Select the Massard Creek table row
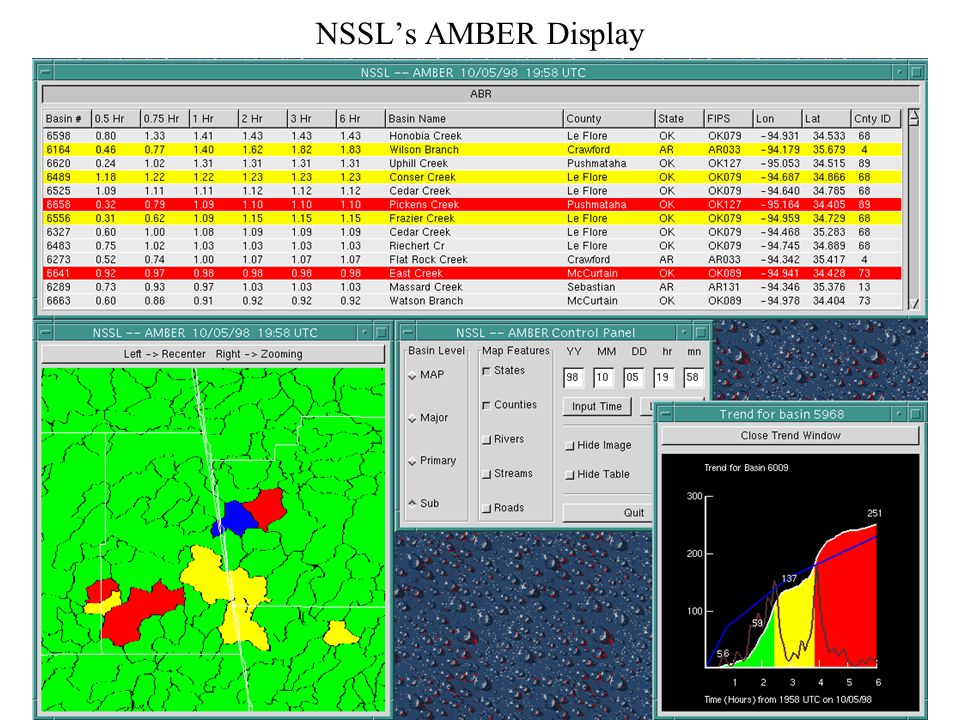 click(472, 287)
